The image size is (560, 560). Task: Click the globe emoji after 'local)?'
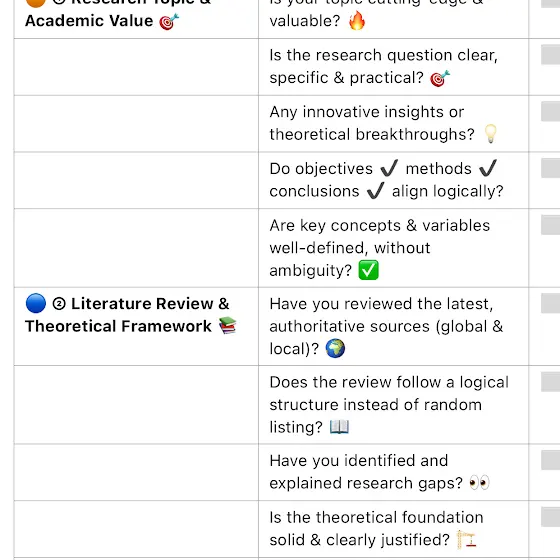click(x=335, y=348)
